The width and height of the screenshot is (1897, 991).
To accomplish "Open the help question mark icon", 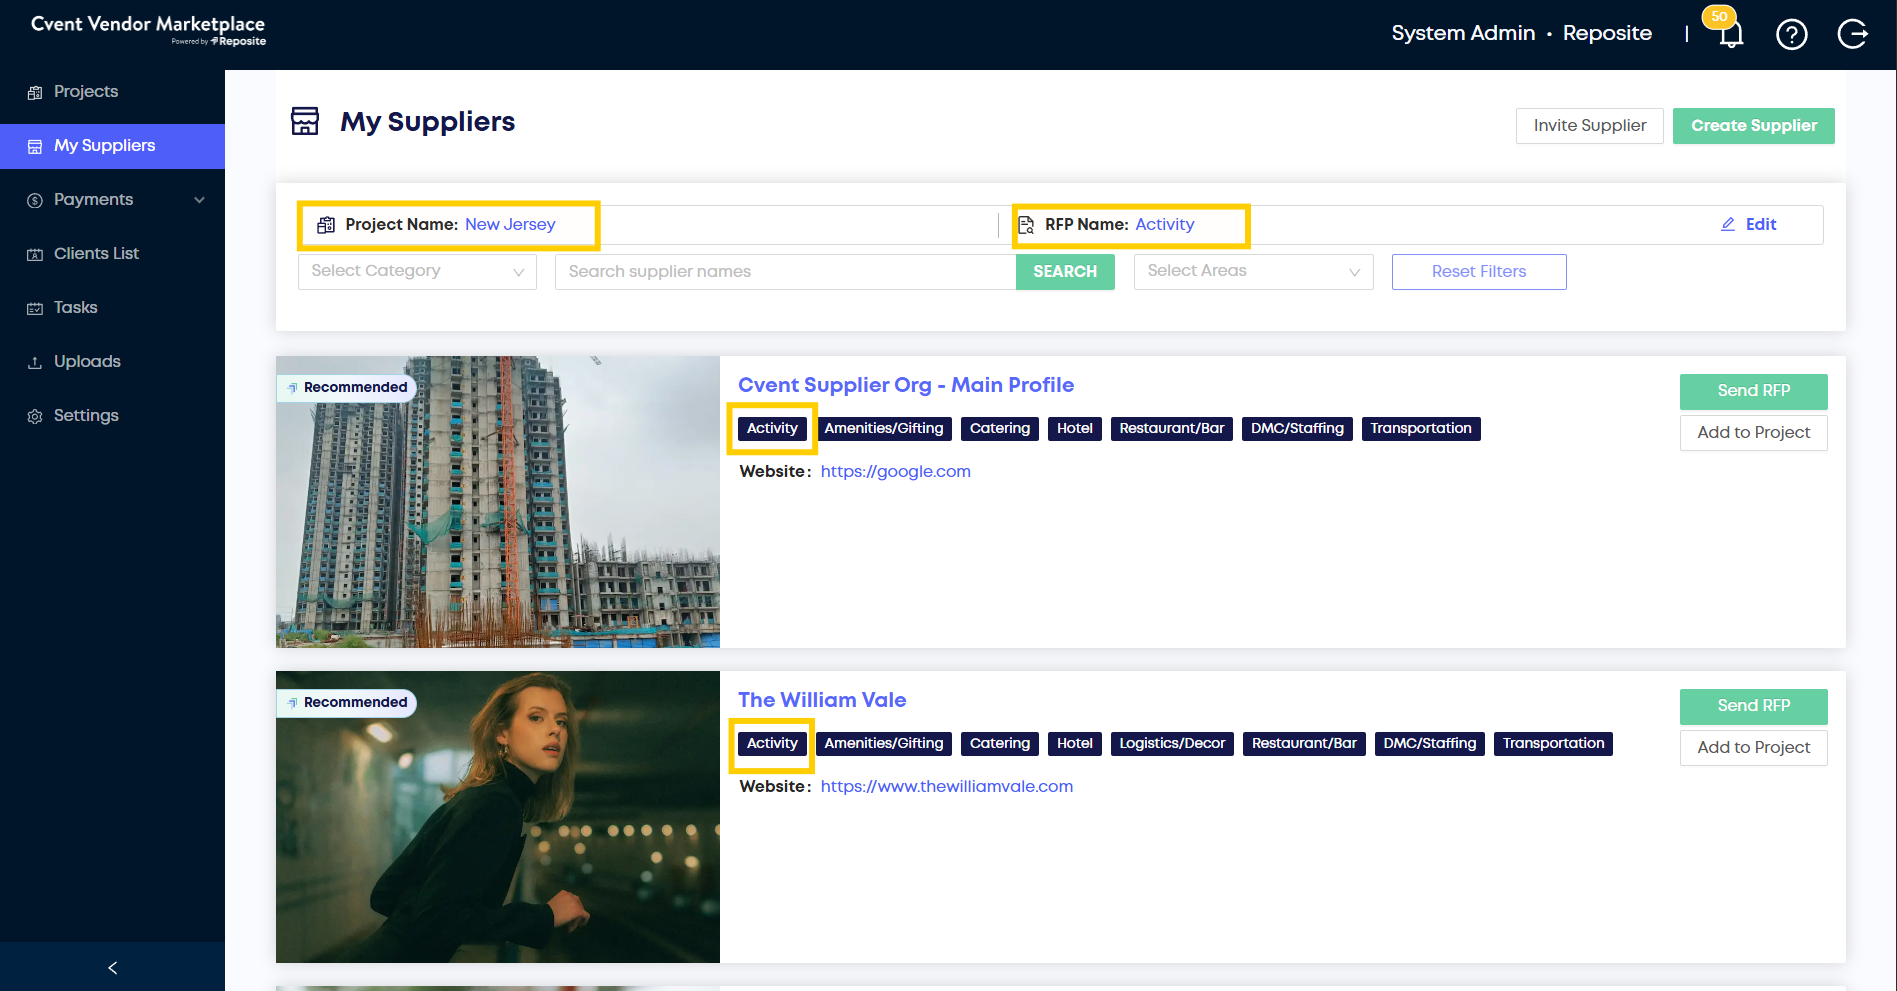I will tap(1791, 35).
